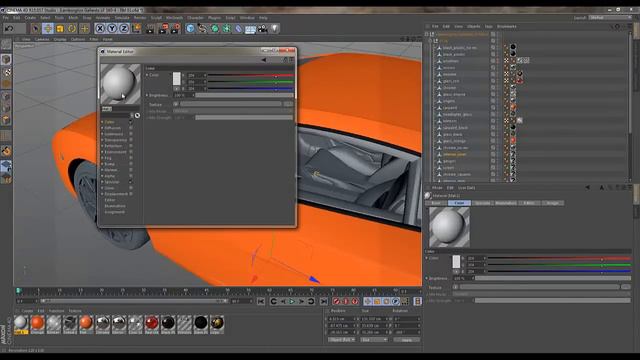Screen dimensions: 640x360
Task: Collapse the top-level object tree node
Action: tap(427, 34)
